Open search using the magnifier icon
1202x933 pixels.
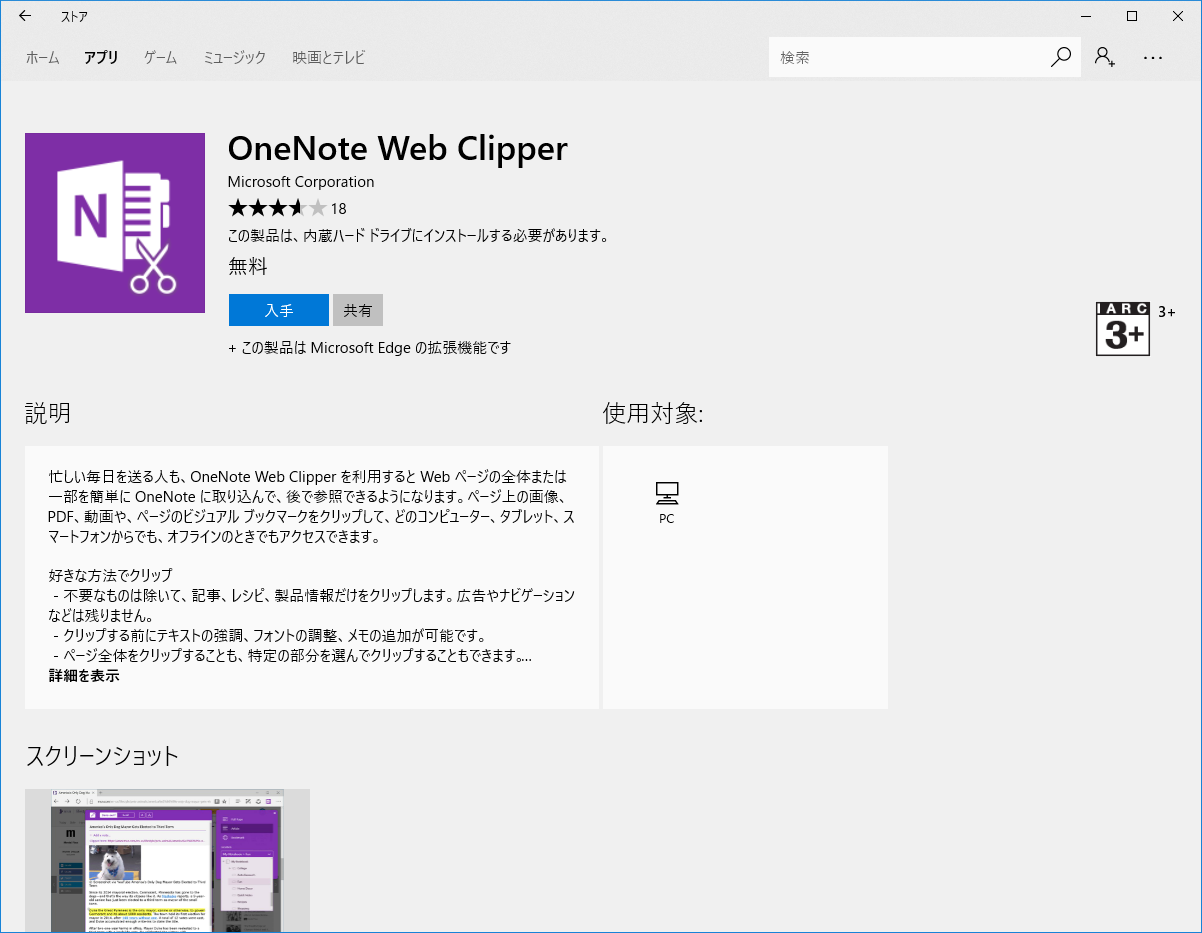(1059, 57)
